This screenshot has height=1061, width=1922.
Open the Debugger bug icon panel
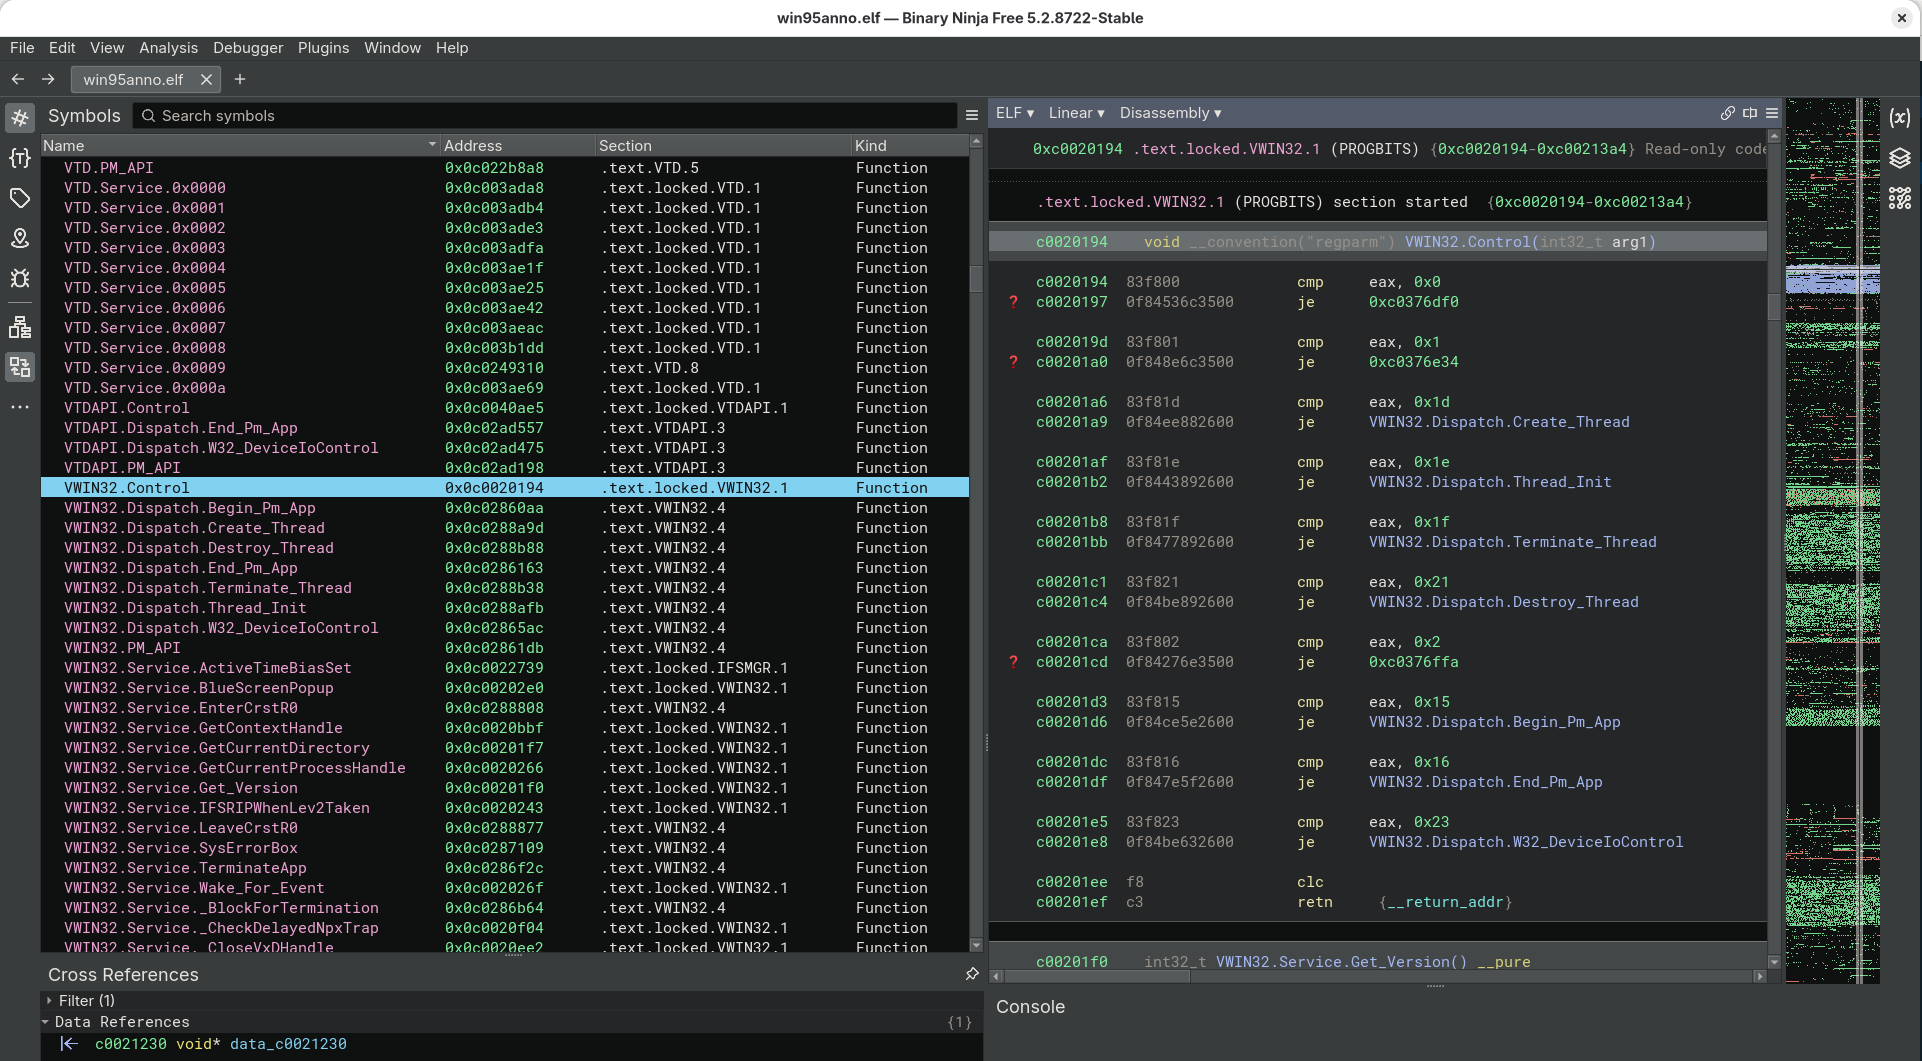[x=20, y=278]
